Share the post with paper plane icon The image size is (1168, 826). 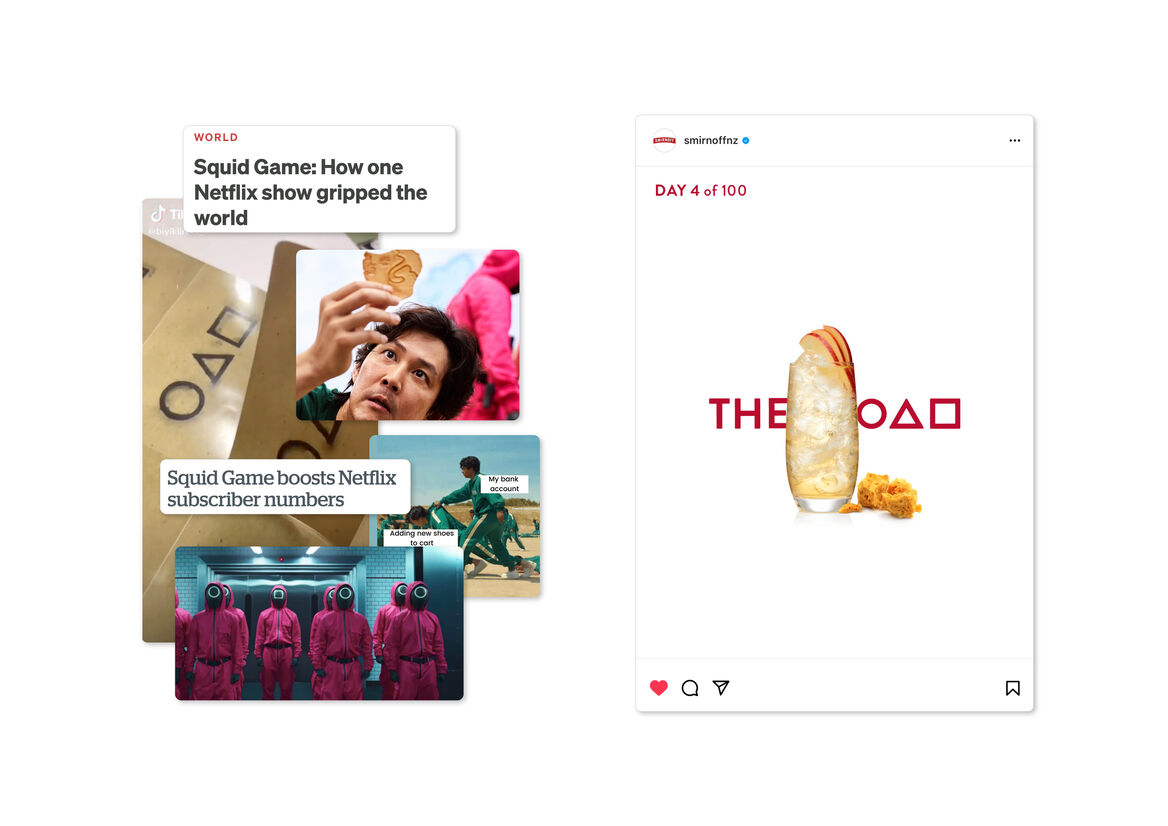coord(720,687)
